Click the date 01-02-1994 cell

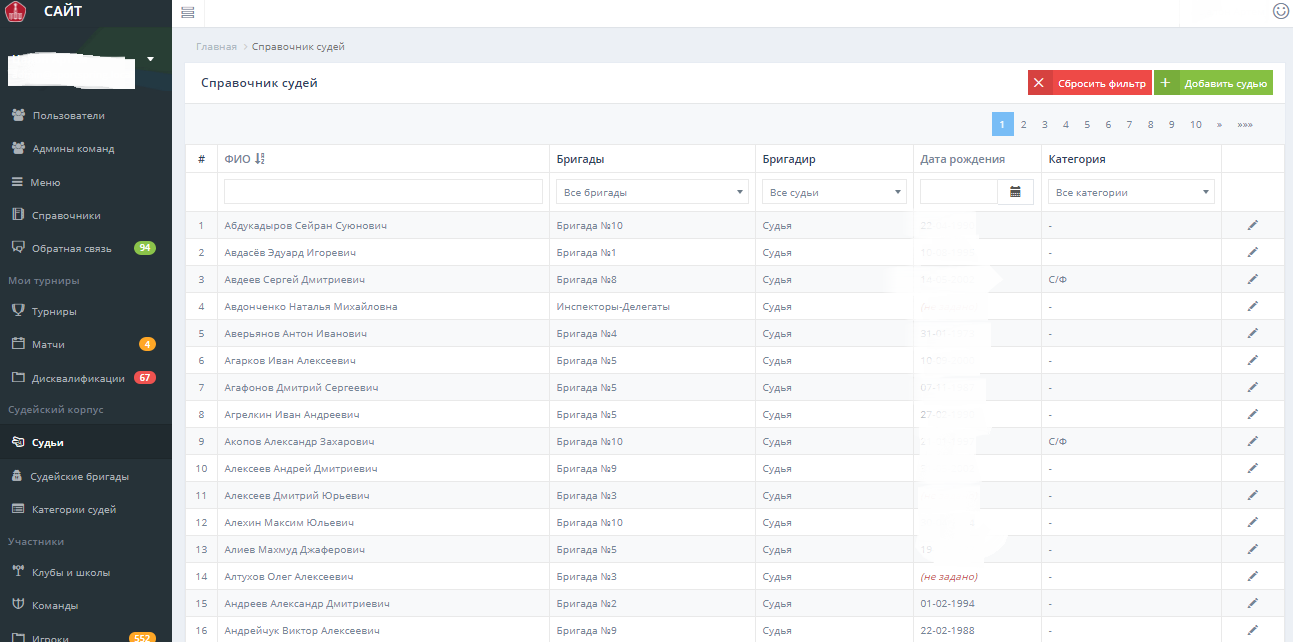pyautogui.click(x=947, y=603)
